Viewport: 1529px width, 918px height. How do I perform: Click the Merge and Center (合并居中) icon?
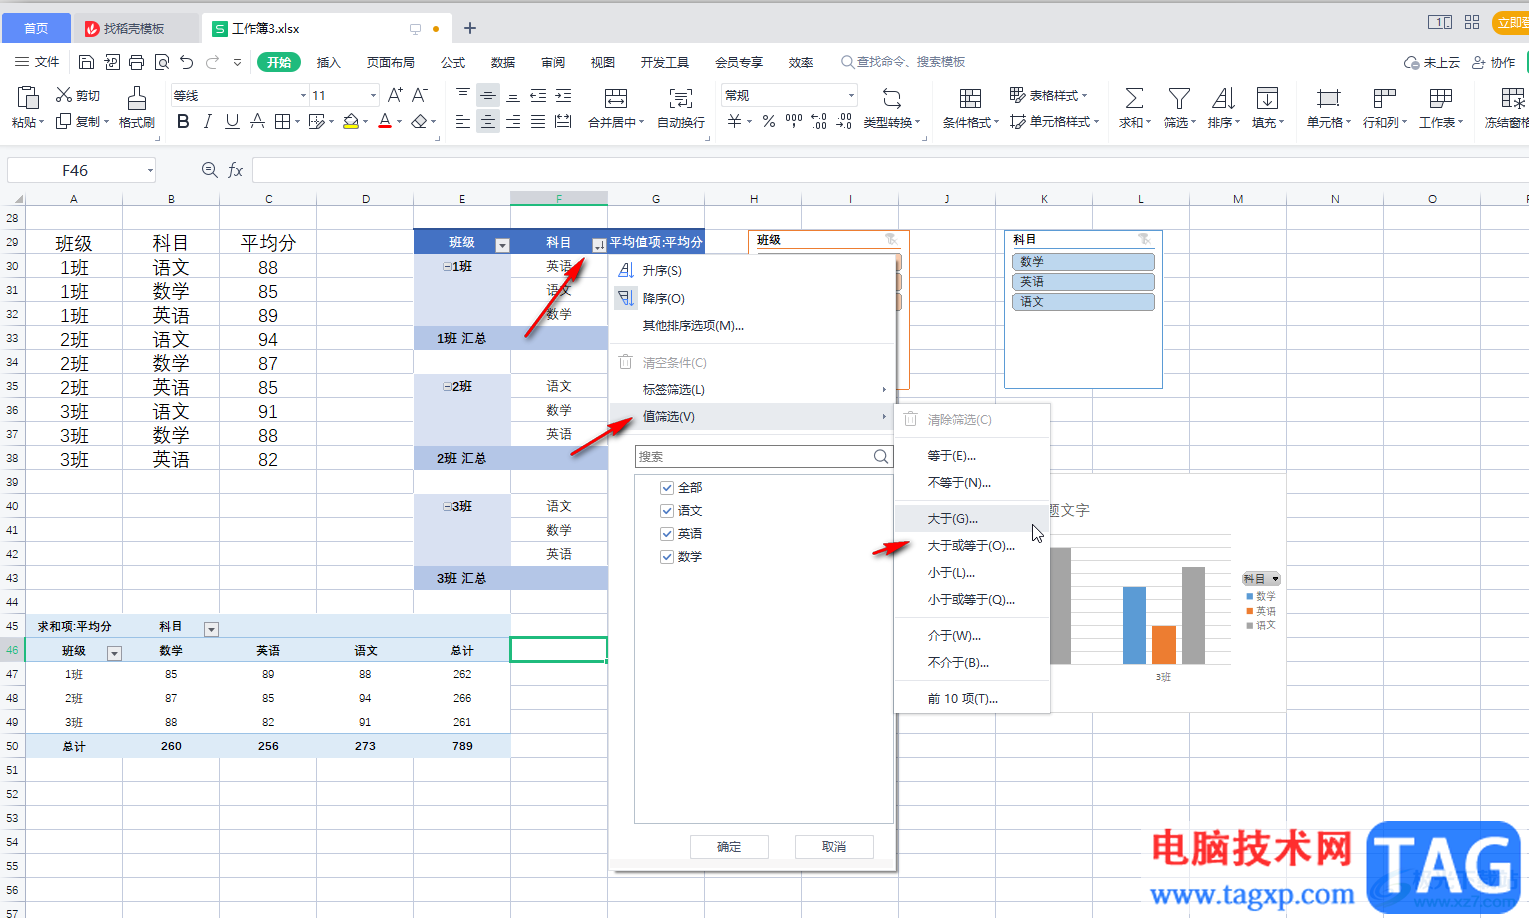point(616,97)
